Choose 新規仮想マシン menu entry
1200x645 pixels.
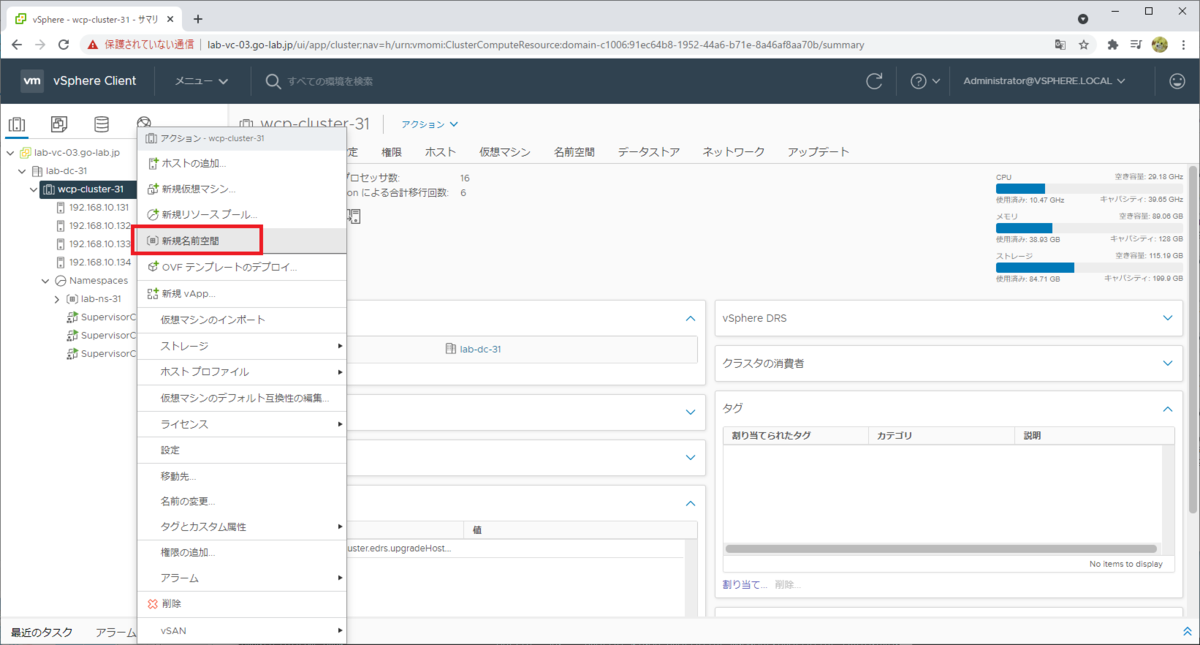point(241,189)
